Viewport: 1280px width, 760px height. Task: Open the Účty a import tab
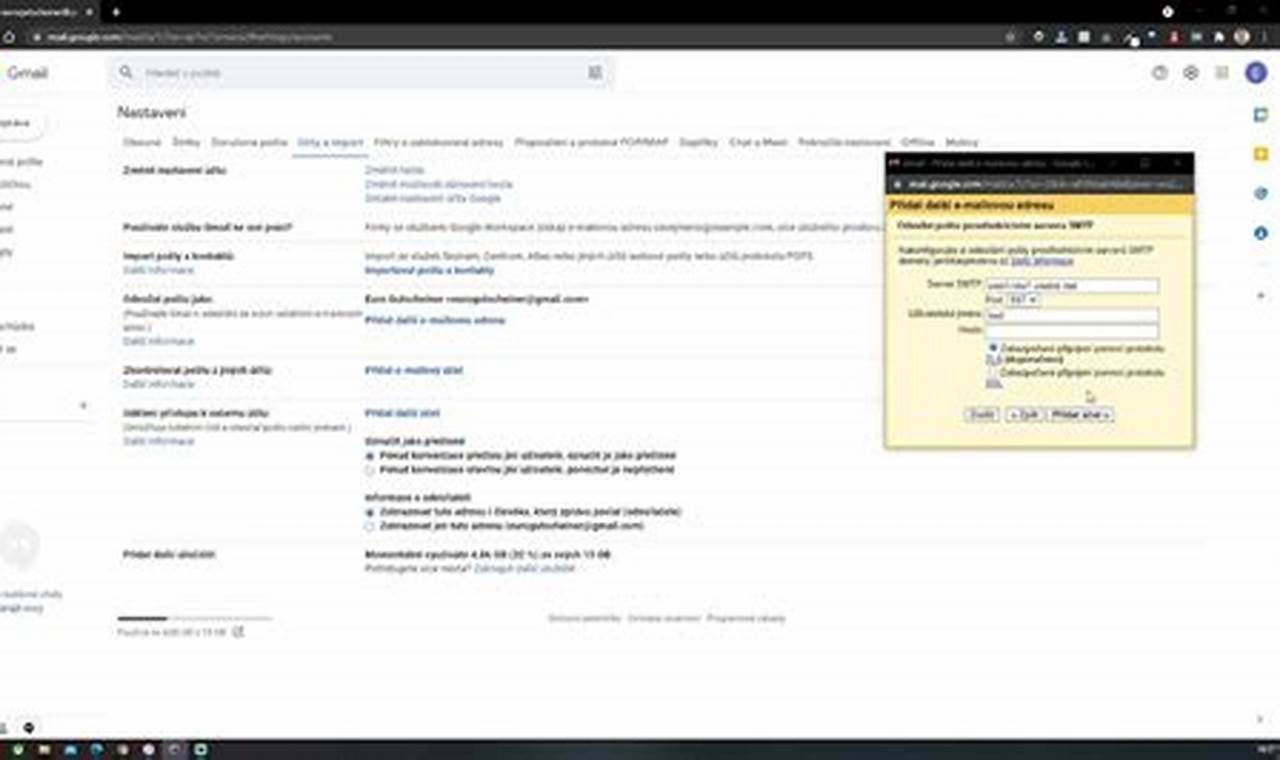pyautogui.click(x=330, y=143)
